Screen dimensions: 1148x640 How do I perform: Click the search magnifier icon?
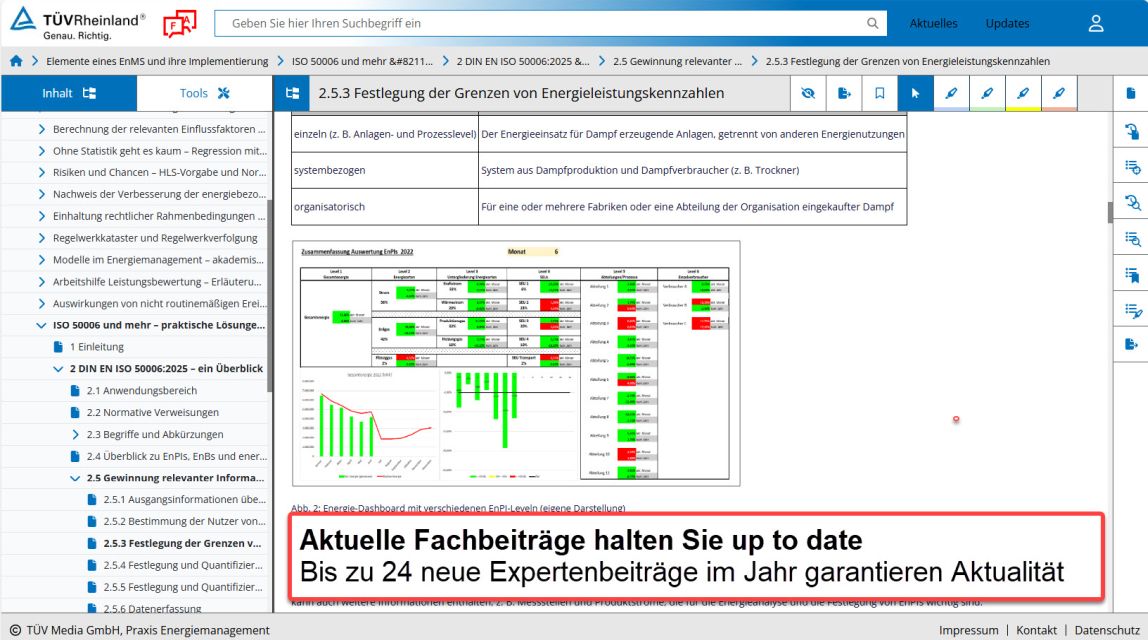tap(873, 23)
